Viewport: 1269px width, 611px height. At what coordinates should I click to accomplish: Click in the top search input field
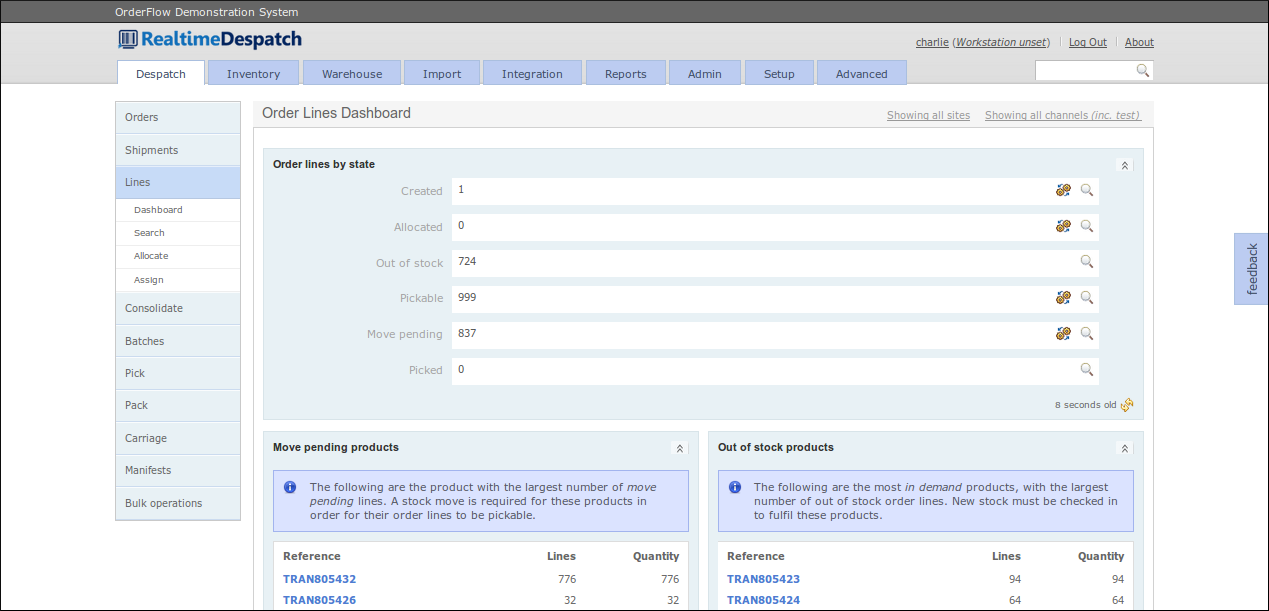(x=1085, y=71)
